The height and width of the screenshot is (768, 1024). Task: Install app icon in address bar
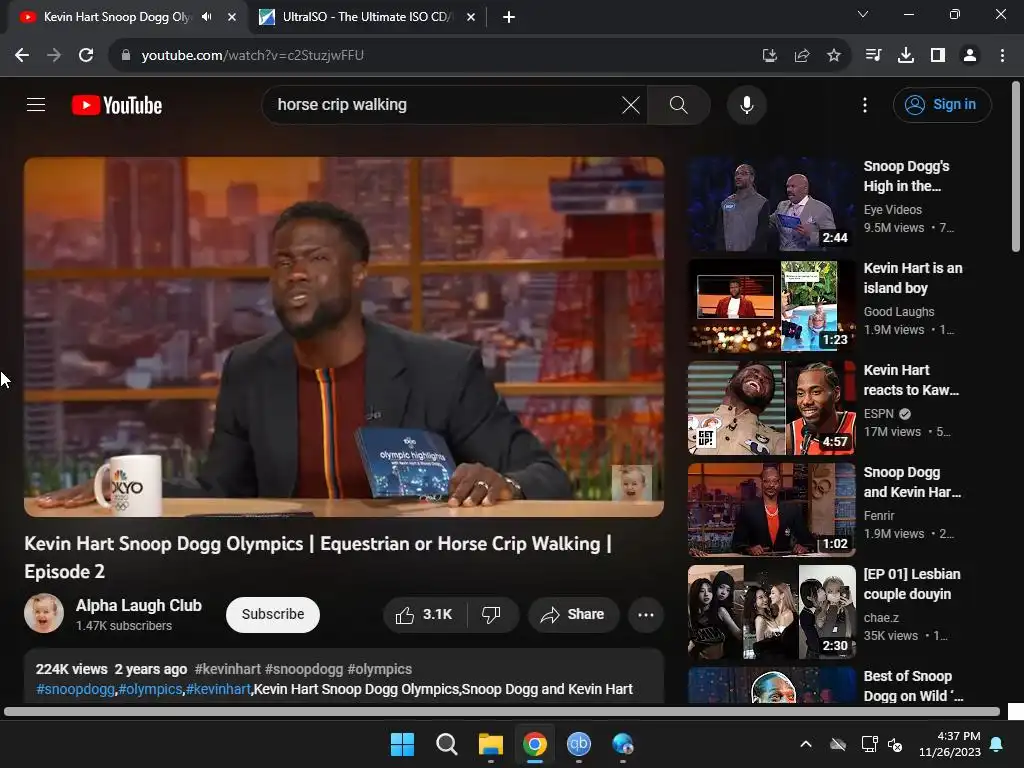pos(770,56)
